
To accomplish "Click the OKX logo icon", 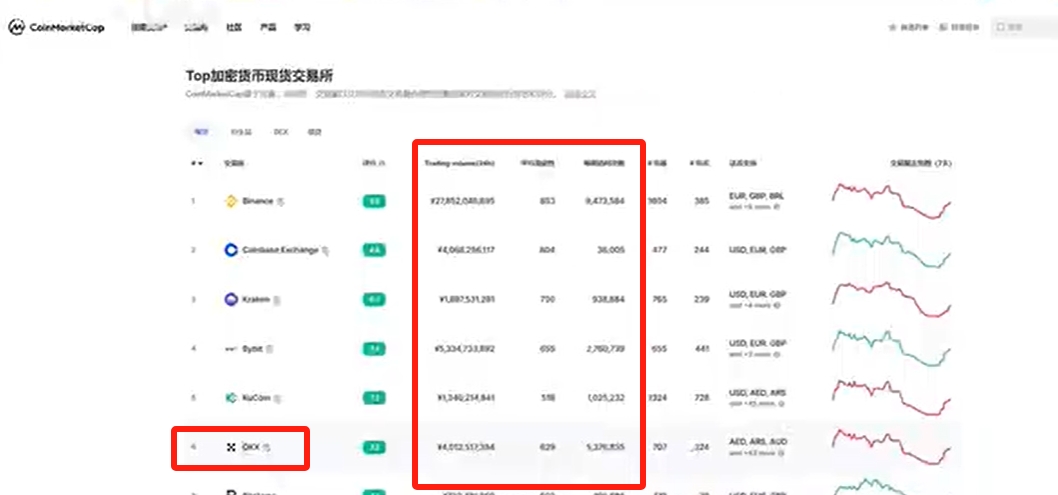I will coord(231,448).
